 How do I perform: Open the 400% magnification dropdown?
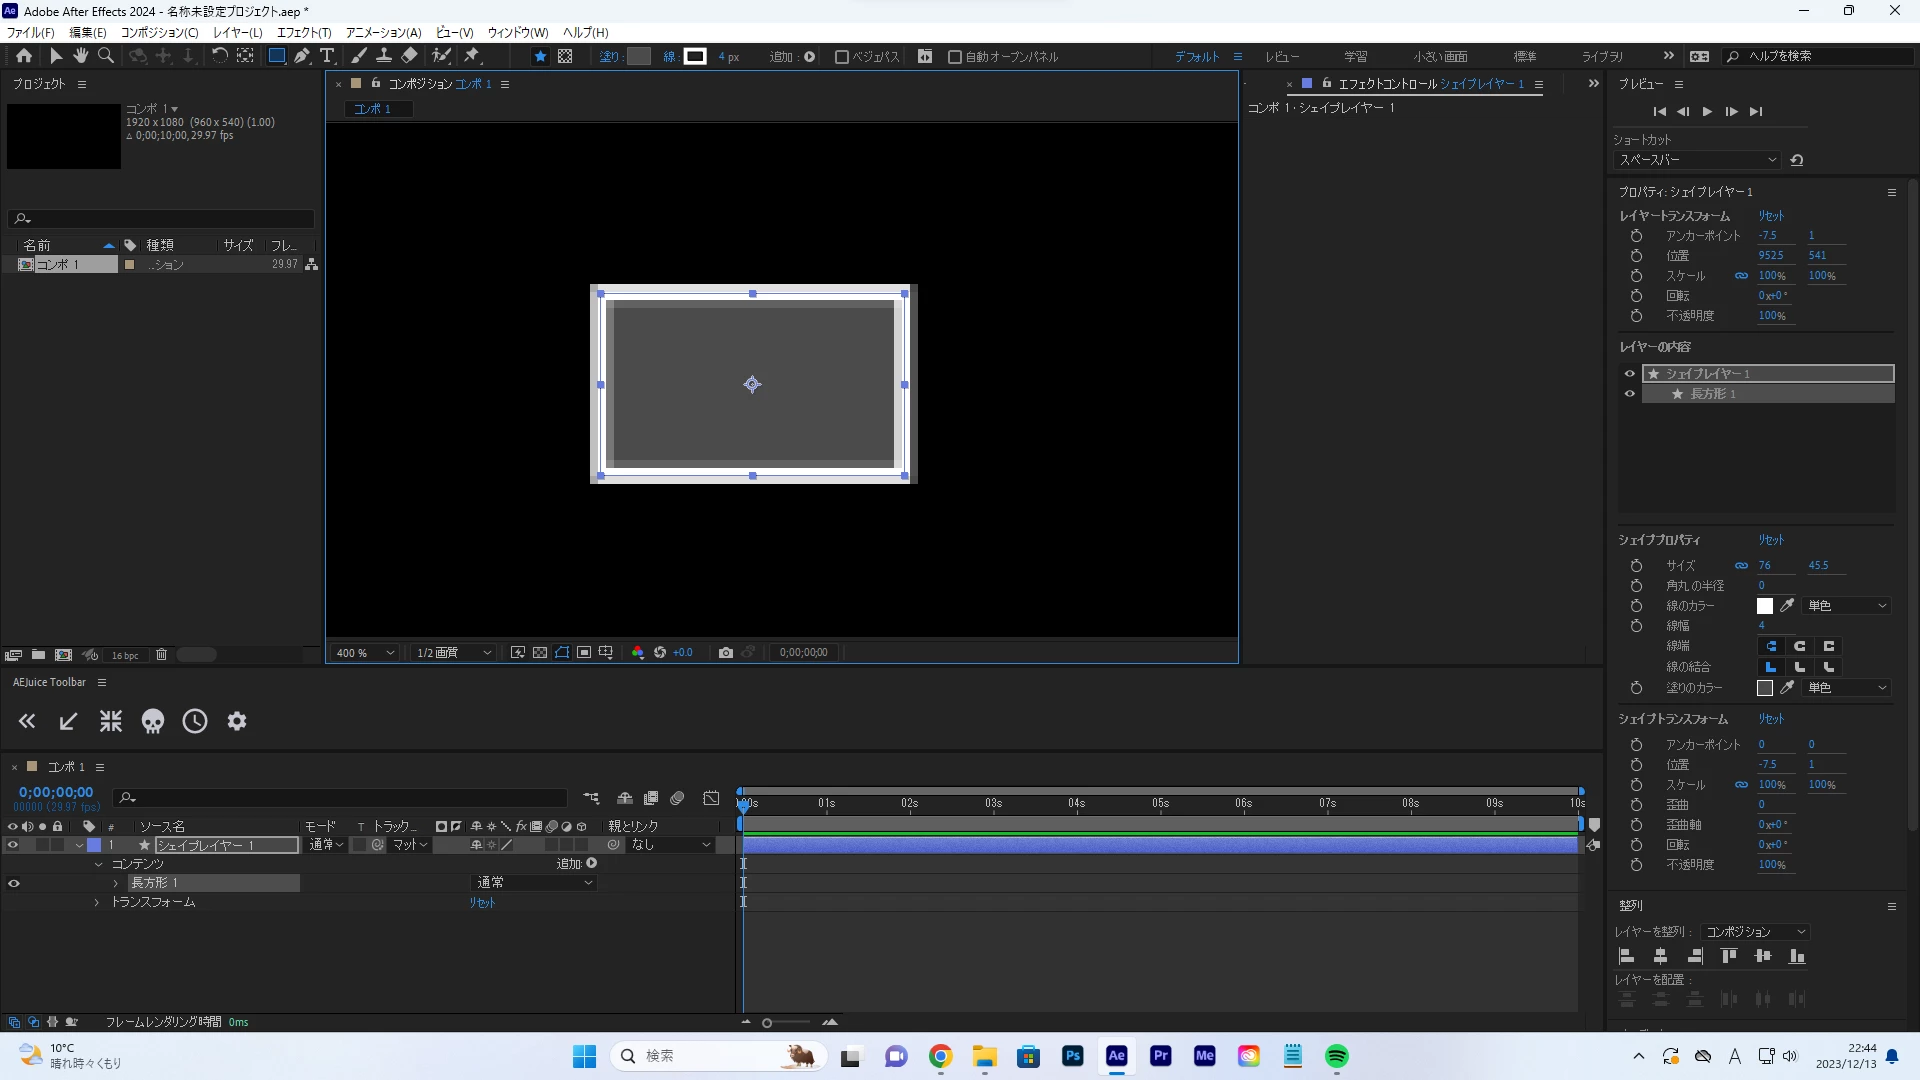(366, 652)
